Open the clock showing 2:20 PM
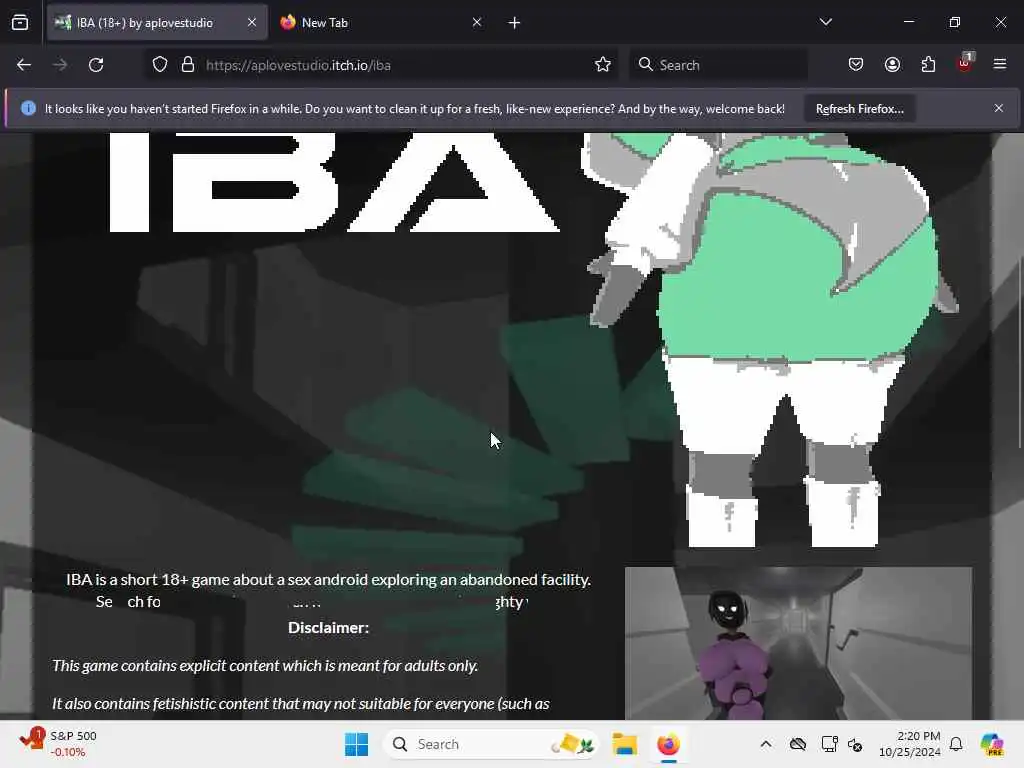 pos(909,744)
